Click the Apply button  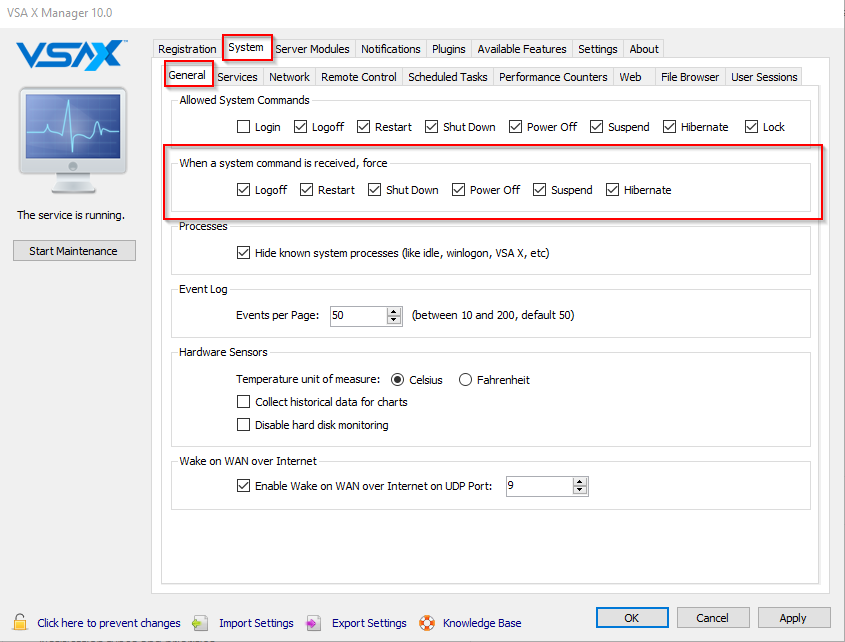[793, 618]
